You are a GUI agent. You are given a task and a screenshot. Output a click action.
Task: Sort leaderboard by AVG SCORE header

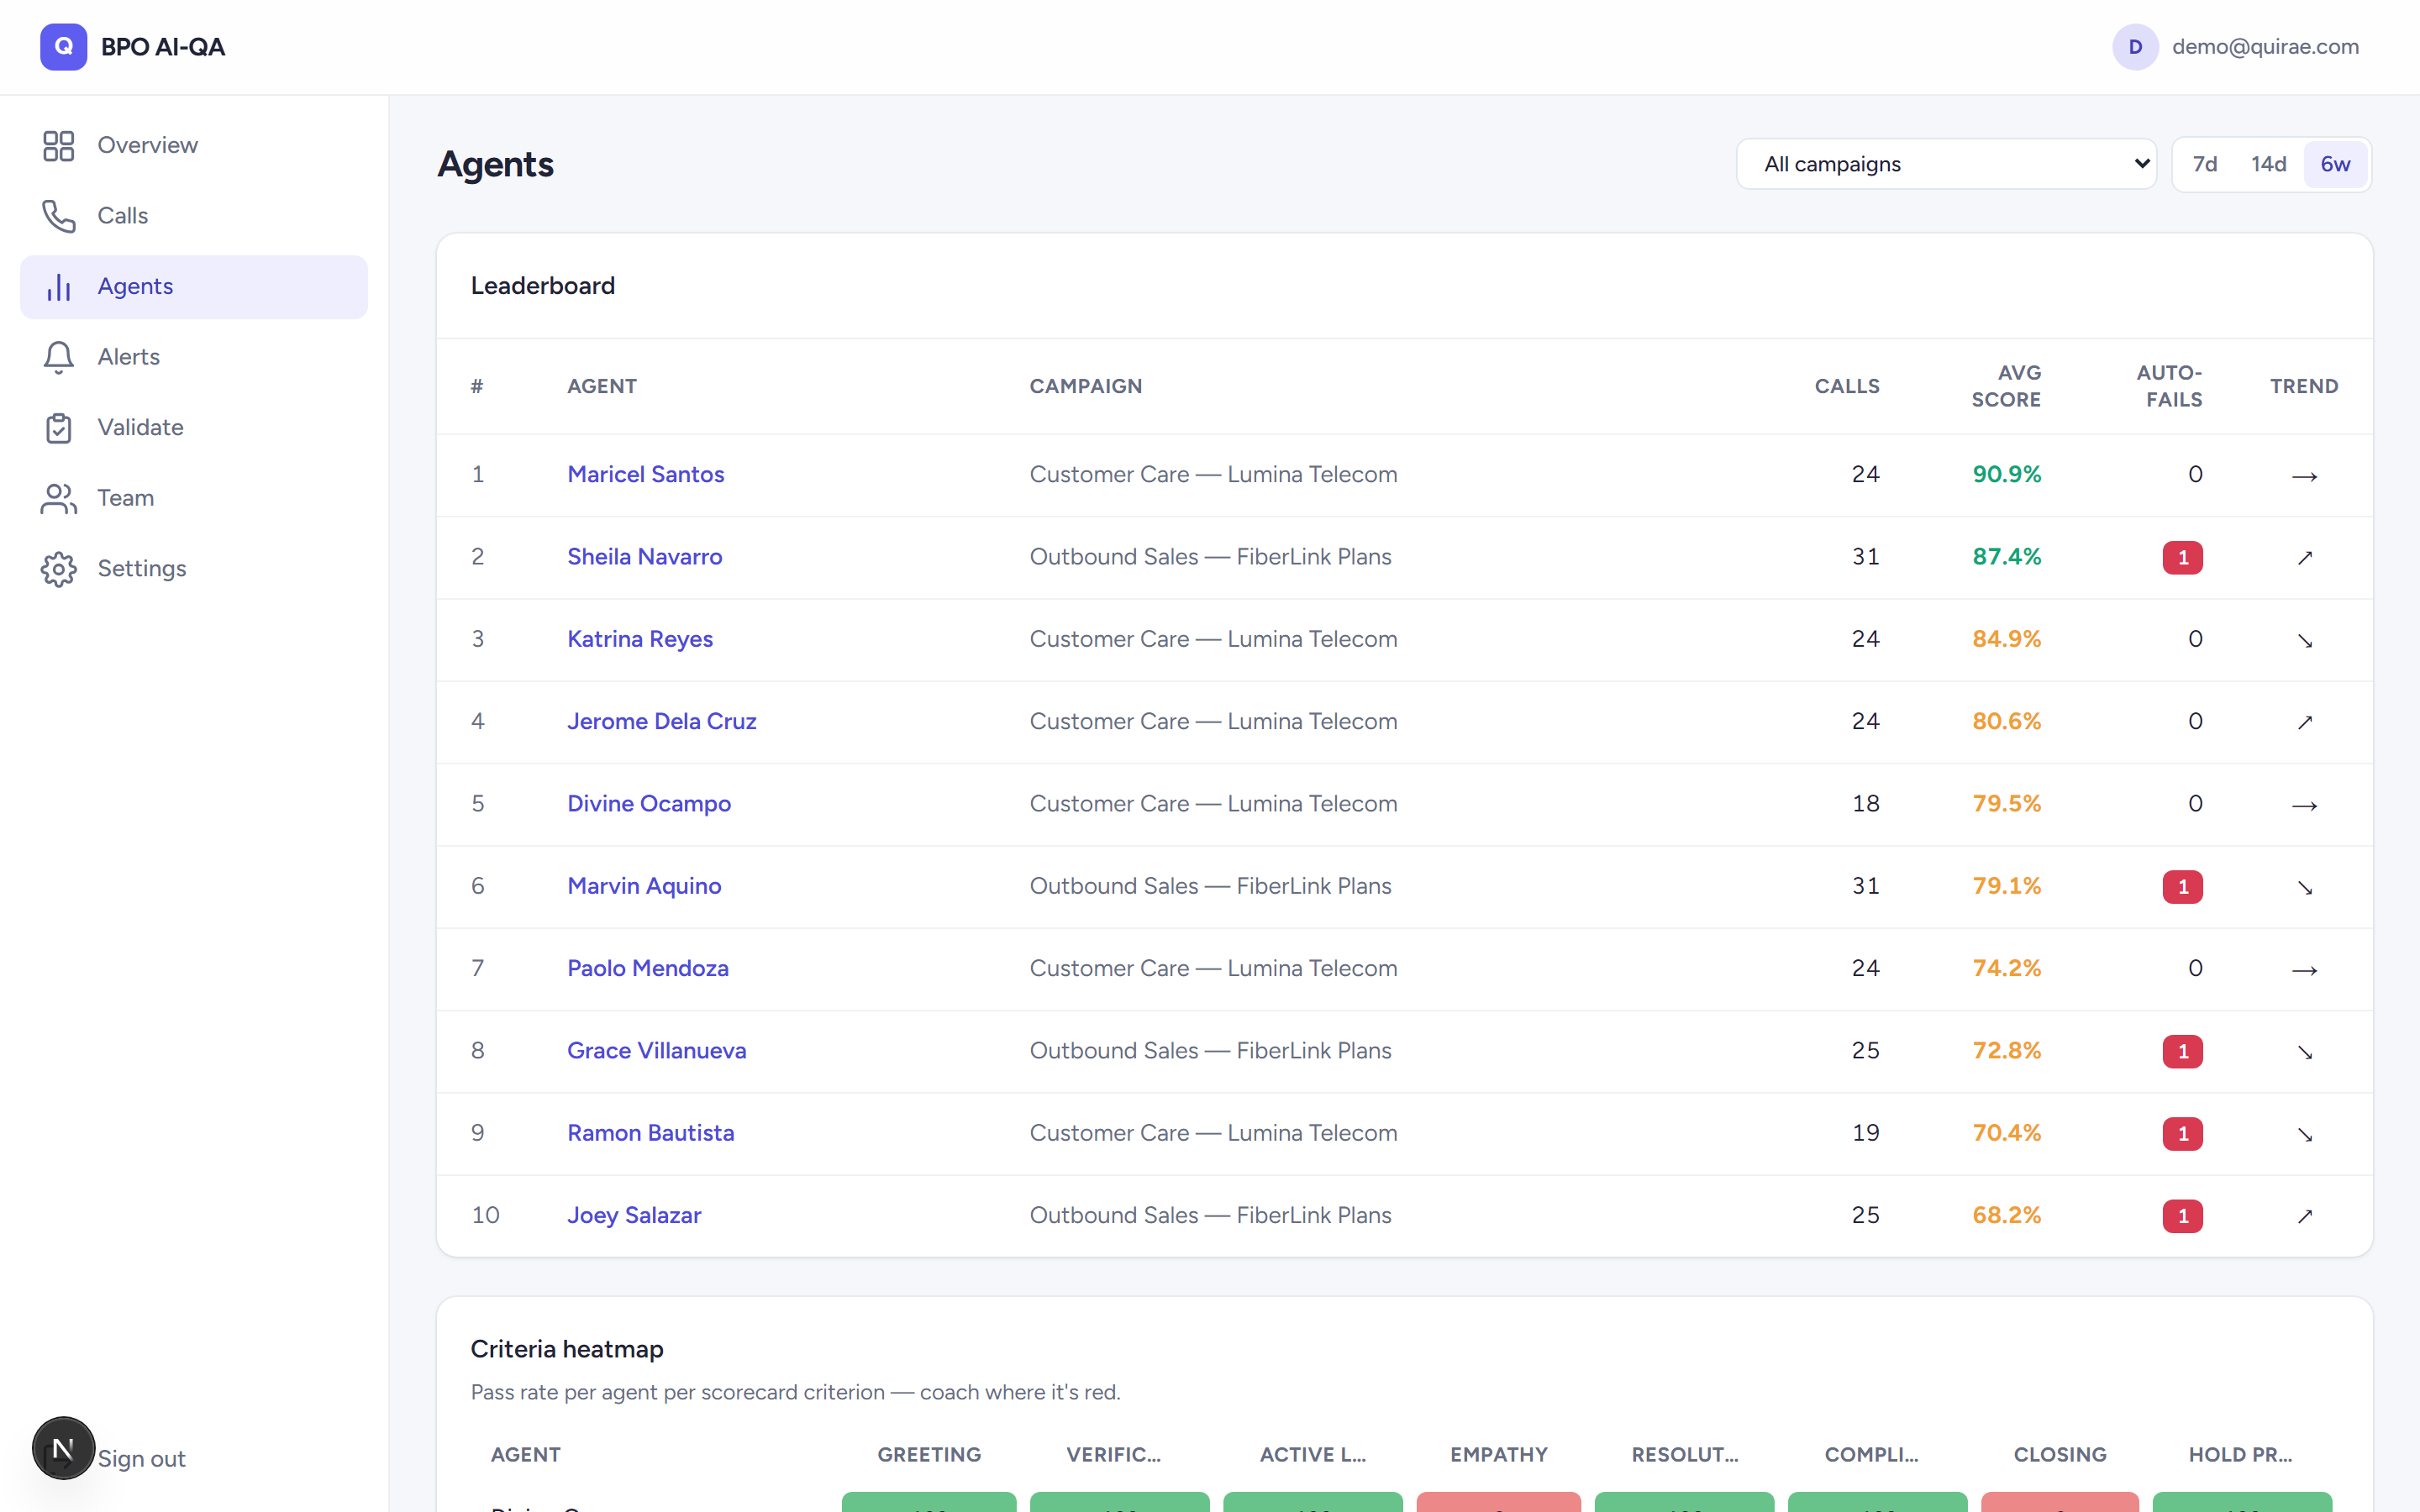(x=2006, y=386)
